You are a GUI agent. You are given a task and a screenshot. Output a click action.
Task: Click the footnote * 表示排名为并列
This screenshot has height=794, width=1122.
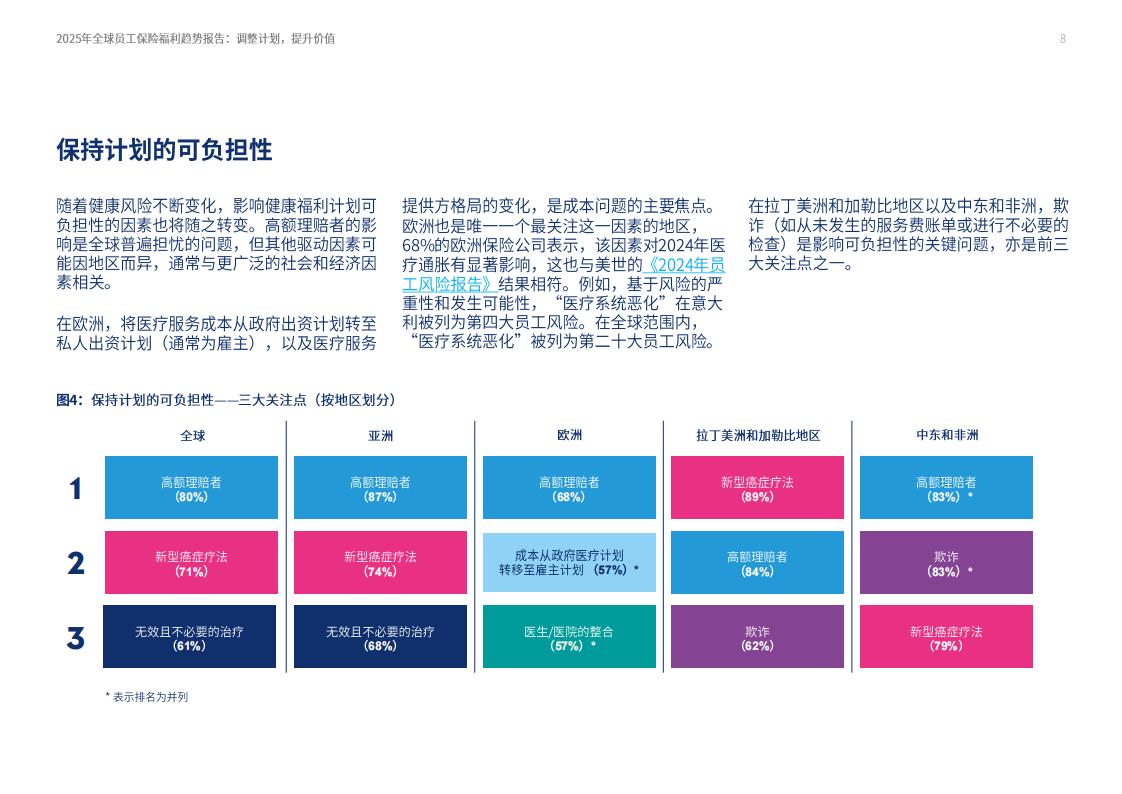coord(147,697)
